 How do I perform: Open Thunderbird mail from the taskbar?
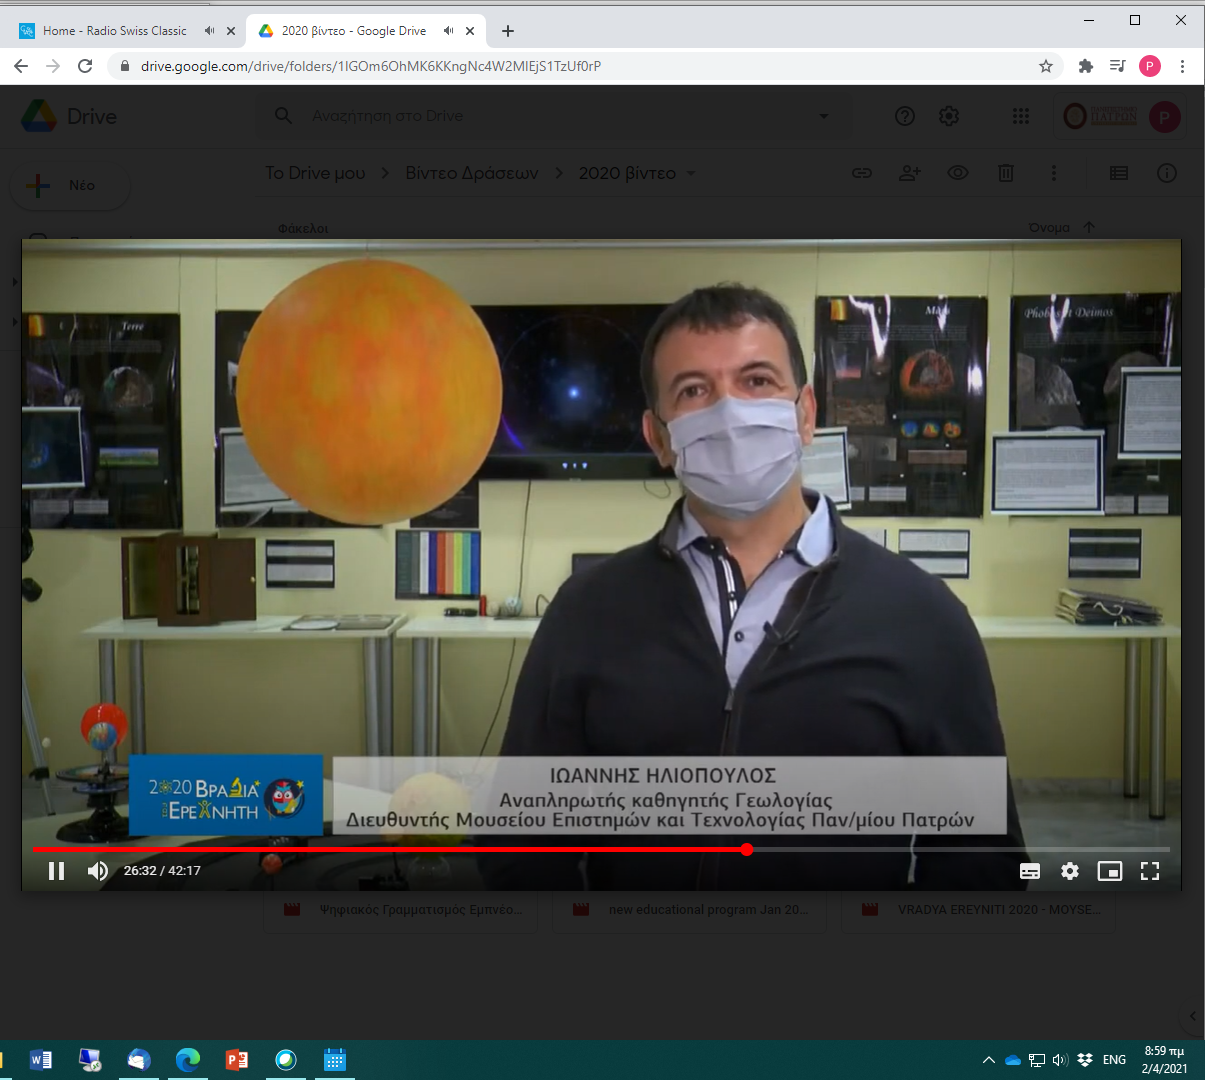[x=139, y=1060]
